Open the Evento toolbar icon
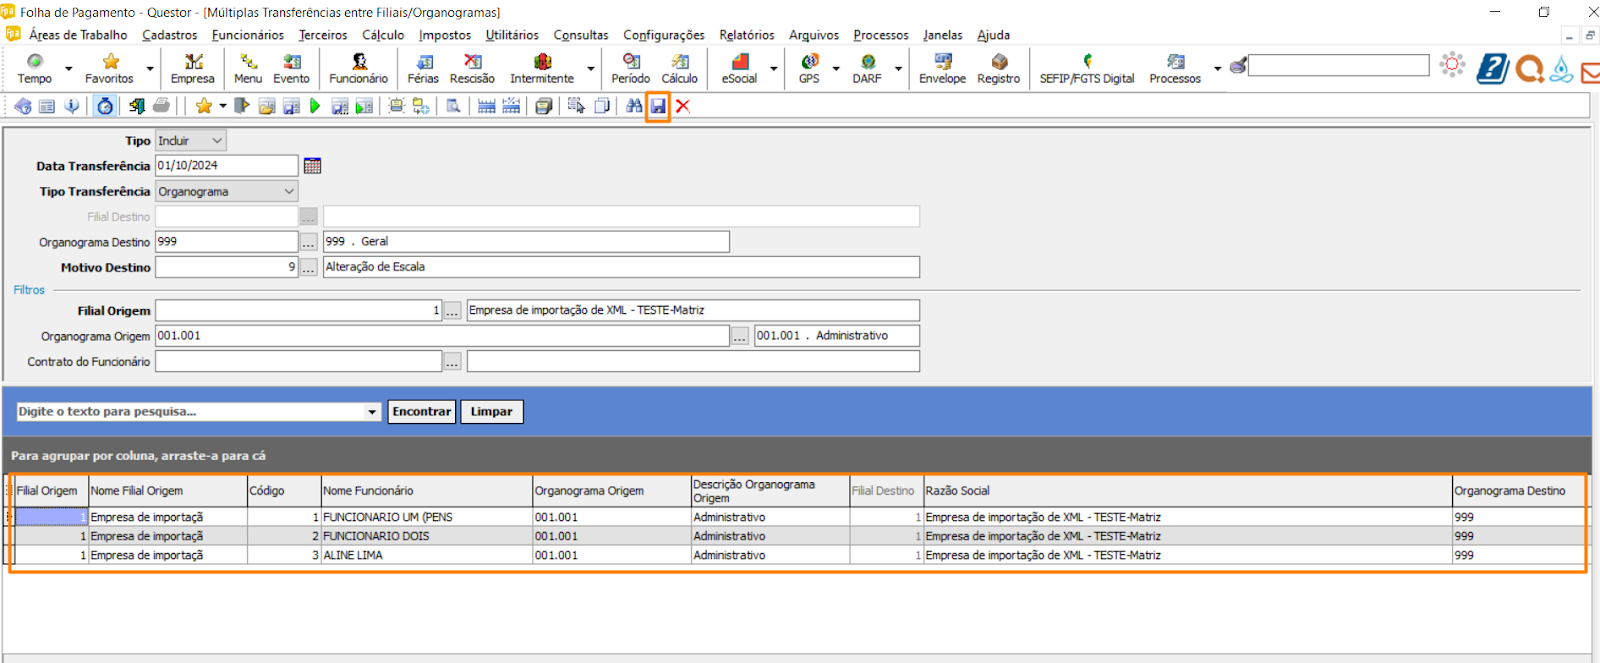This screenshot has width=1600, height=663. click(291, 68)
